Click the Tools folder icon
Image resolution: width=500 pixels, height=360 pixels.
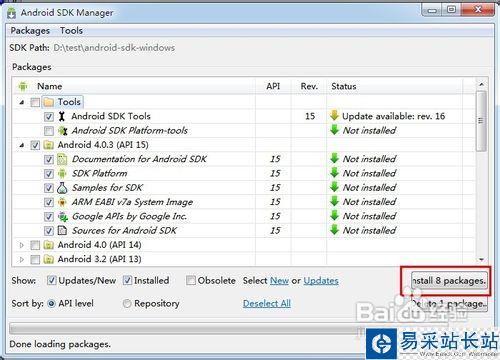(x=49, y=102)
